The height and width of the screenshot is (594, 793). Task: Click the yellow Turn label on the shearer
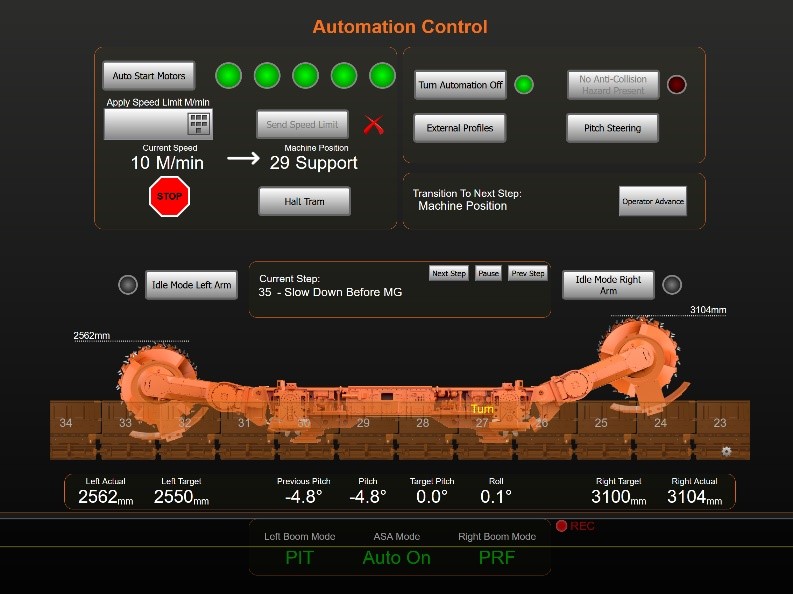[482, 408]
